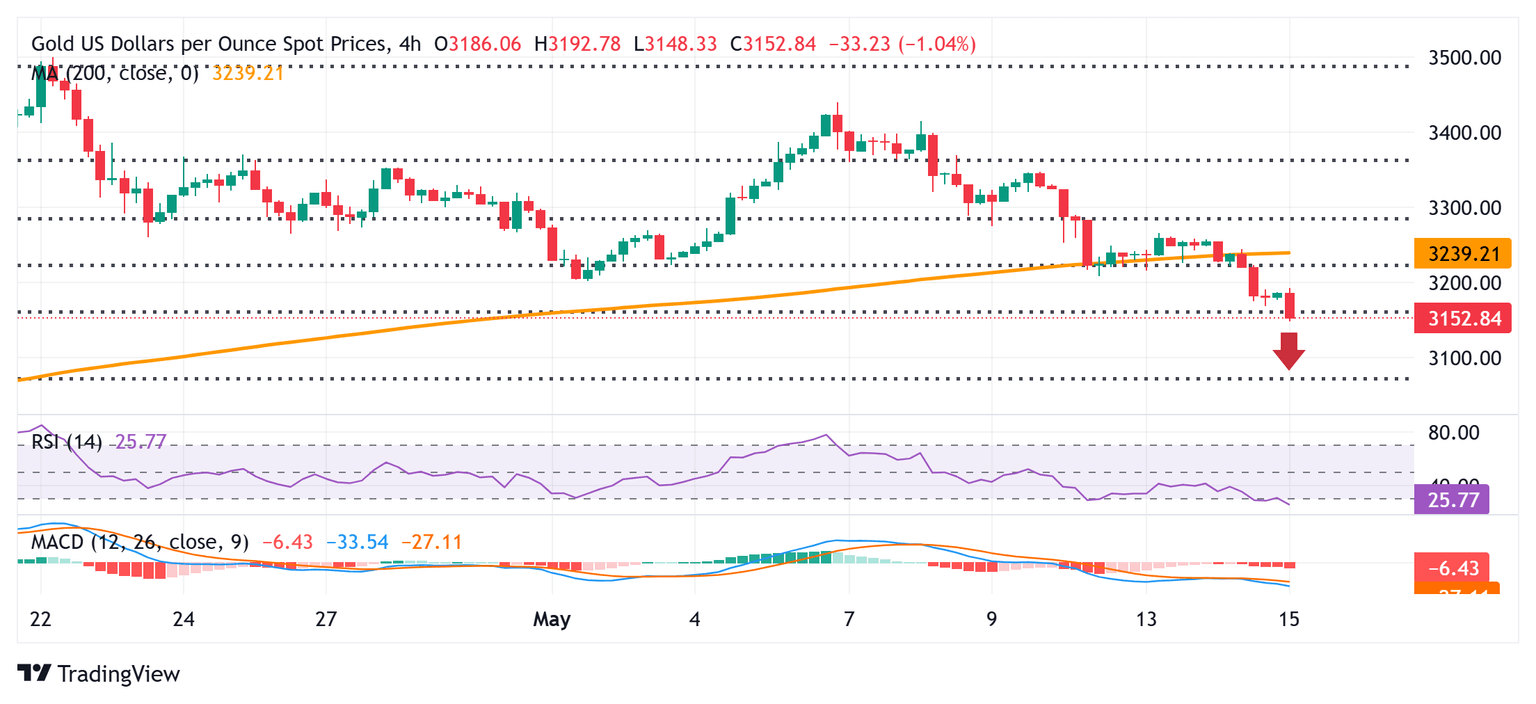This screenshot has width=1536, height=704.
Task: Click the orange MACD signal value tag
Action: 1455,590
